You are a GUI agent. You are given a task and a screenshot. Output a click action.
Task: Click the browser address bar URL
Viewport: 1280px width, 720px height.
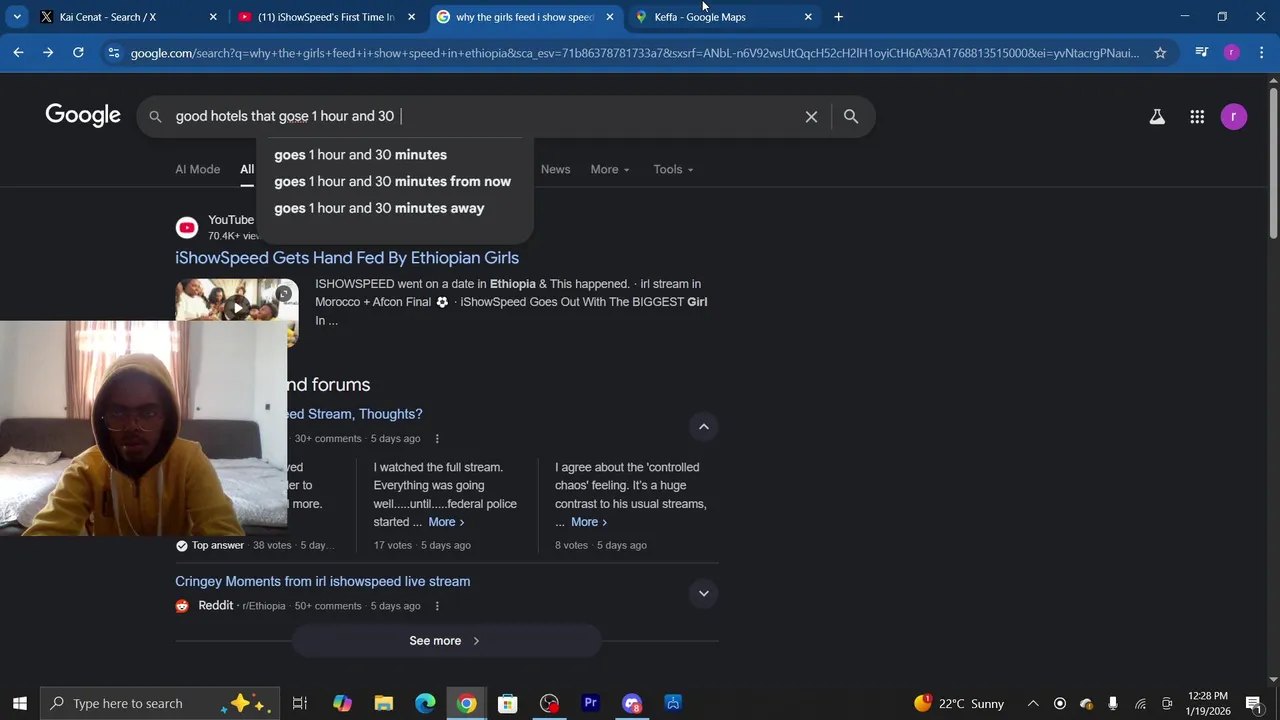[x=635, y=53]
